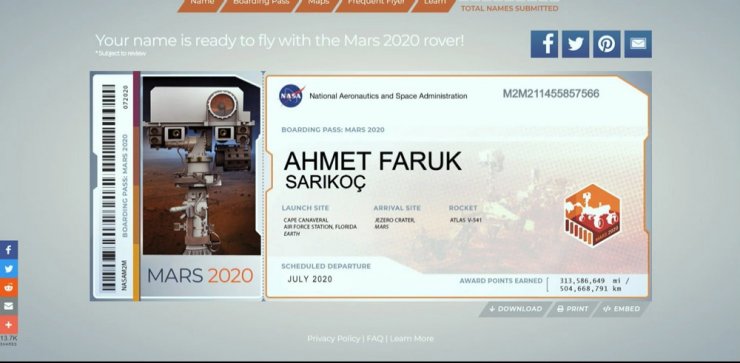Click the JULY 2020 departure date

click(x=310, y=279)
